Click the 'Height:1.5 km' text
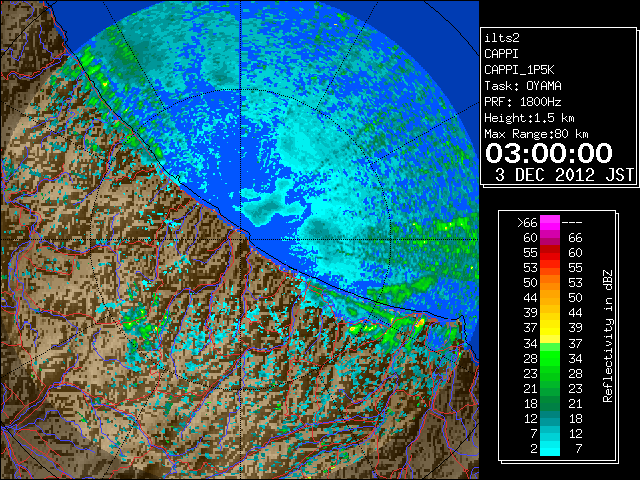Image resolution: width=640 pixels, height=480 pixels. (529, 118)
